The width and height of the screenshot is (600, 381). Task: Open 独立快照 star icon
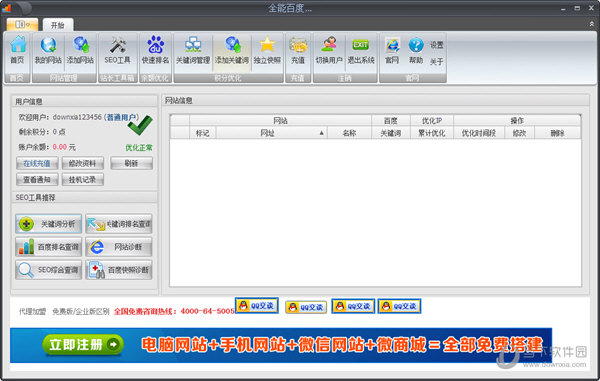[267, 50]
